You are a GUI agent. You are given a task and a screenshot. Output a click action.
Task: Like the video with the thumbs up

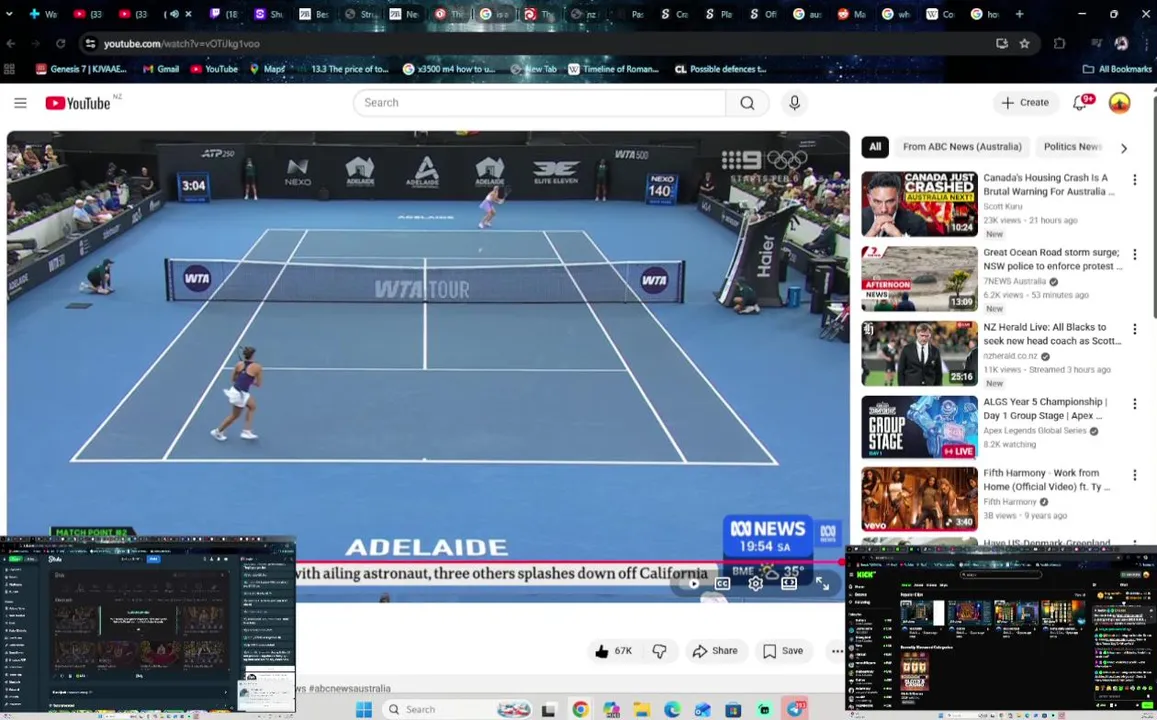coord(612,651)
